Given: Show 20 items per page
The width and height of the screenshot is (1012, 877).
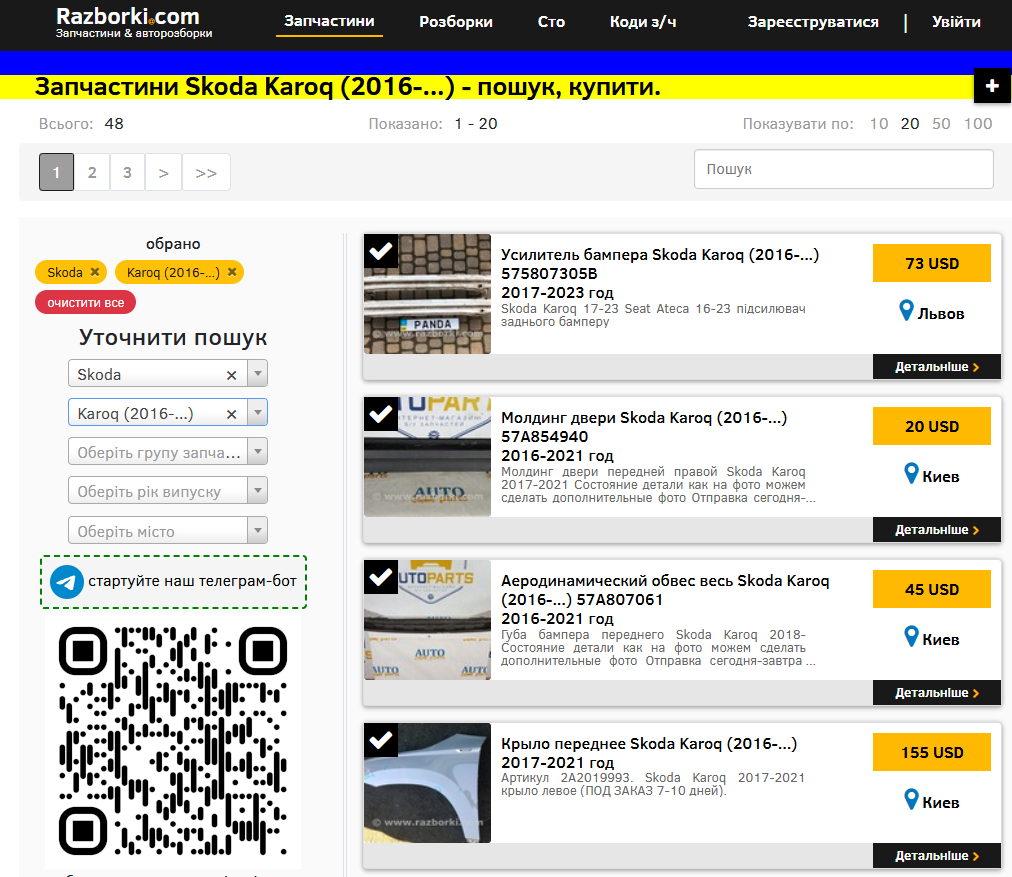Looking at the screenshot, I should click(910, 123).
